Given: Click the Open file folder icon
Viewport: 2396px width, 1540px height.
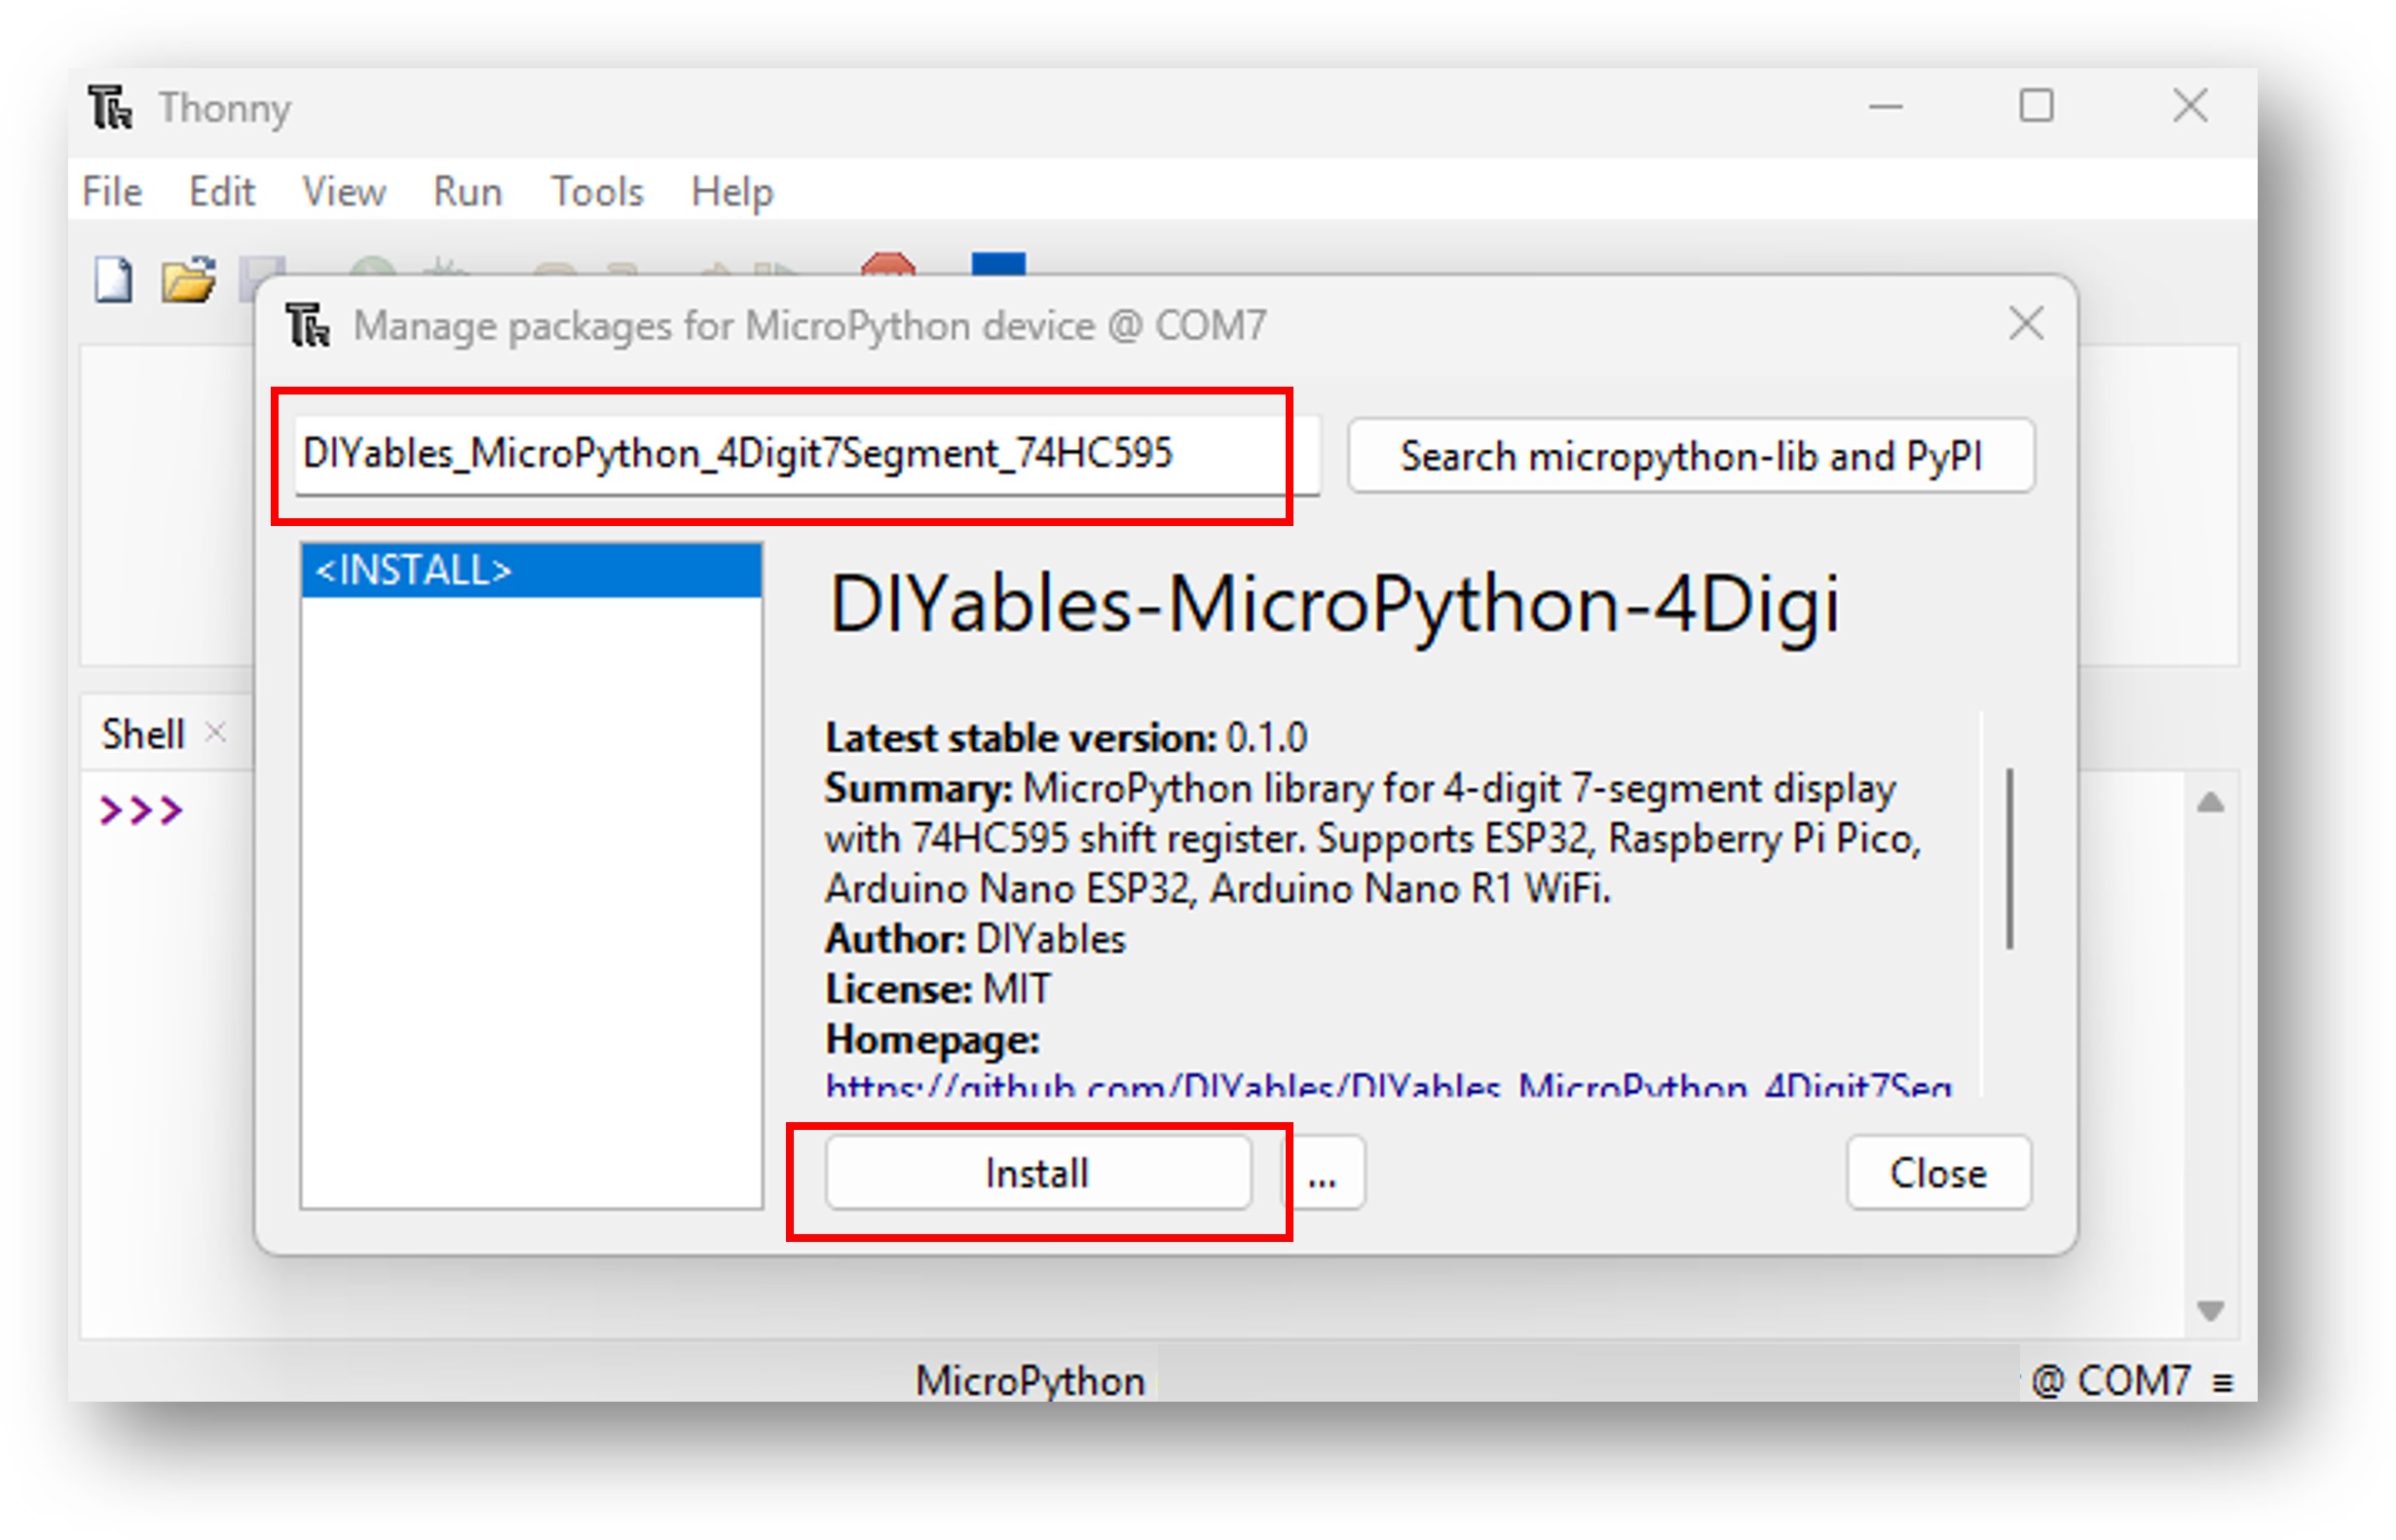Looking at the screenshot, I should pyautogui.click(x=188, y=280).
